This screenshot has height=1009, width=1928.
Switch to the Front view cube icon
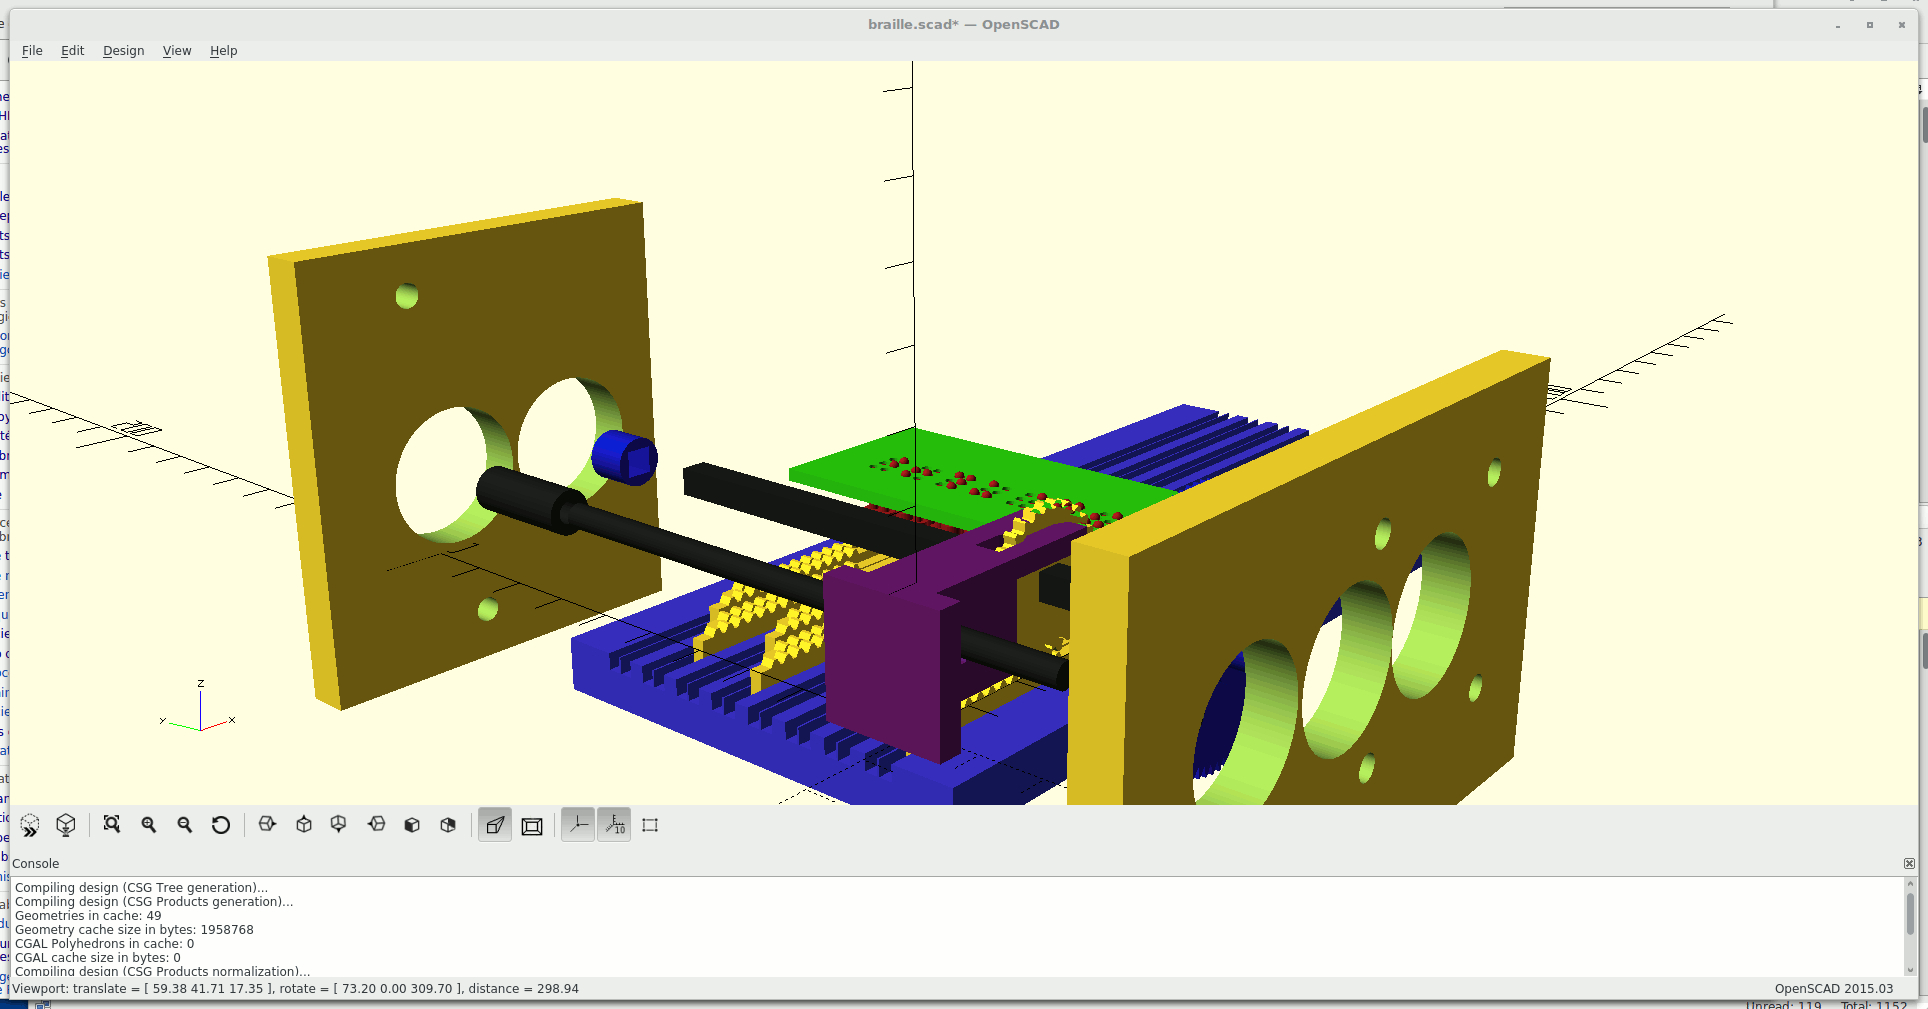[x=412, y=825]
